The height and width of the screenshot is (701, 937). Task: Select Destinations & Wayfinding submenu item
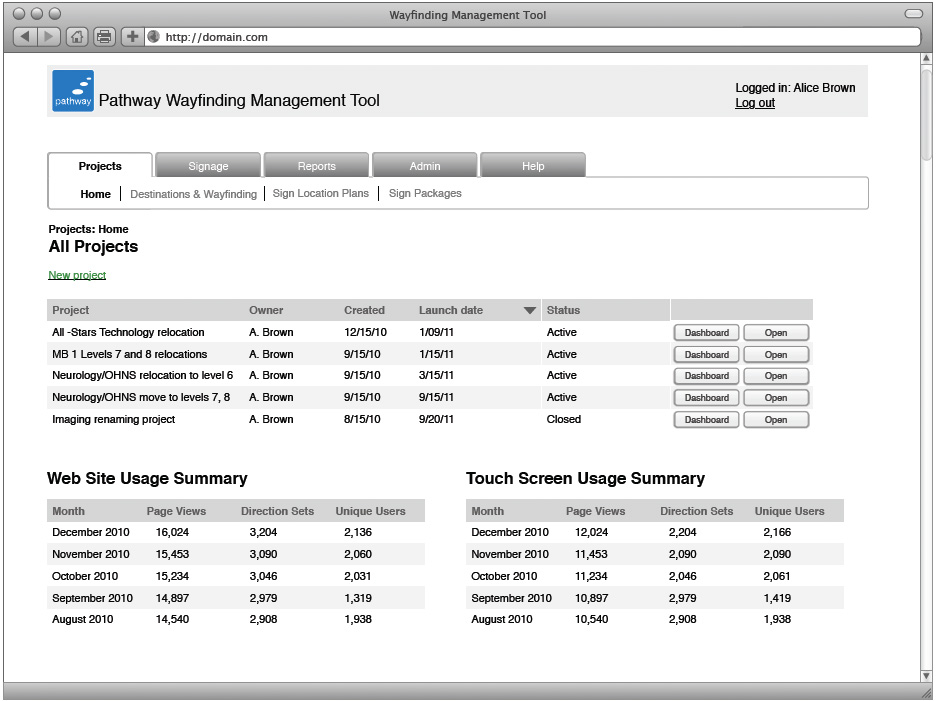coord(193,194)
